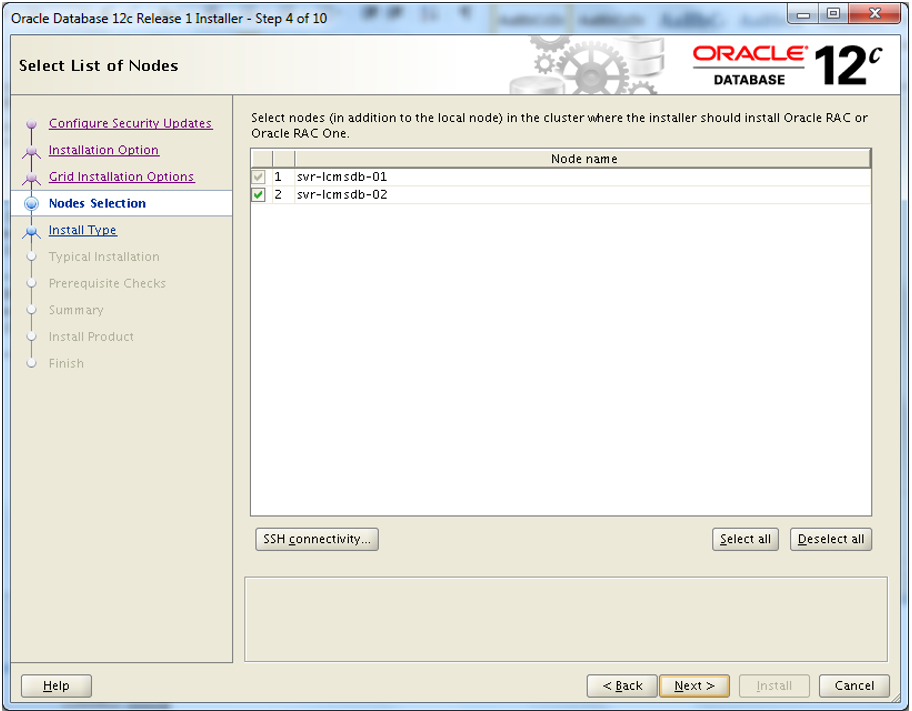The width and height of the screenshot is (912, 711).
Task: Select the svr-lcmsdb-01 node name cell
Action: pyautogui.click(x=583, y=177)
